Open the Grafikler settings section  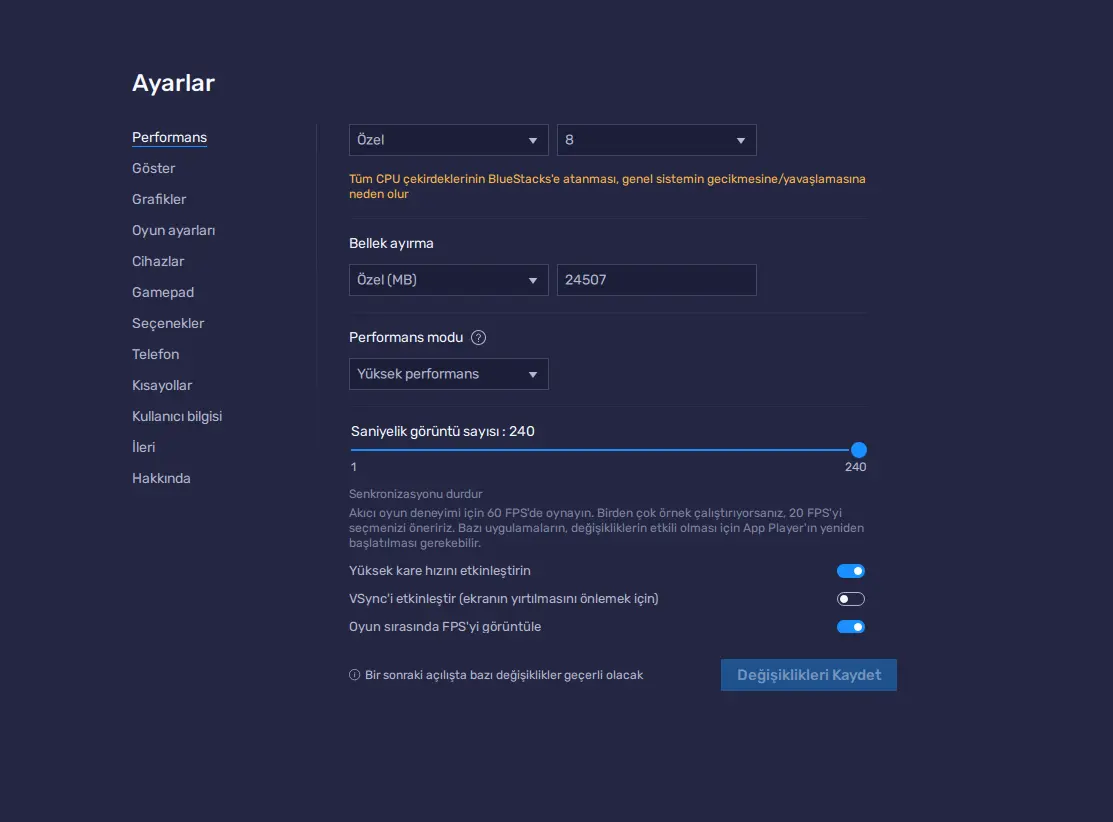[159, 199]
